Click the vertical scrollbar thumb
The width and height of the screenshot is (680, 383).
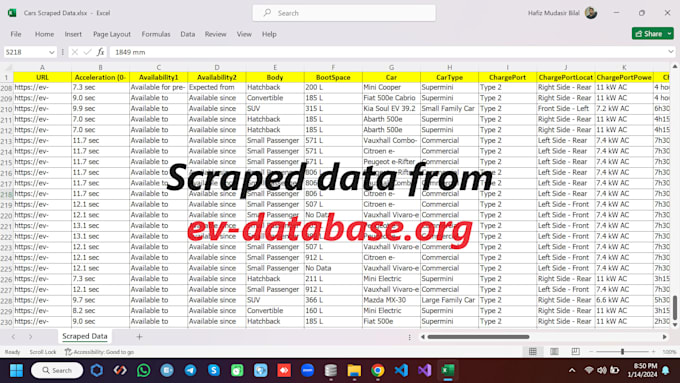675,307
